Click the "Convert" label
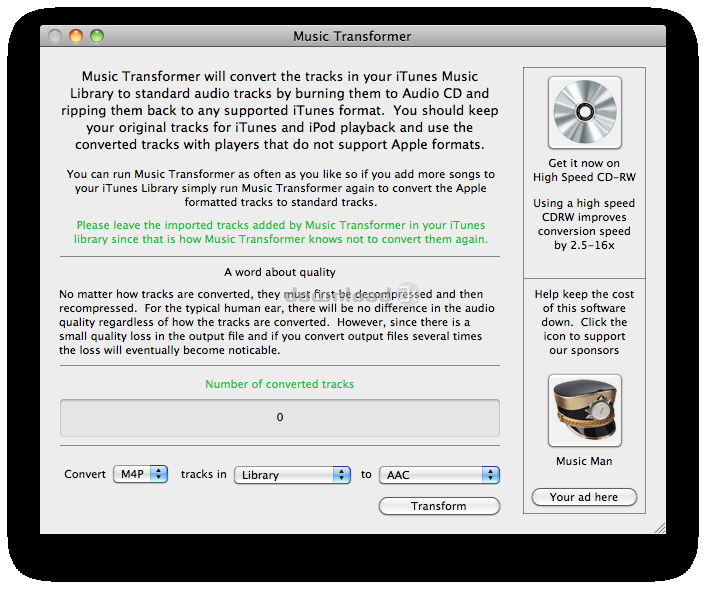 click(x=85, y=474)
